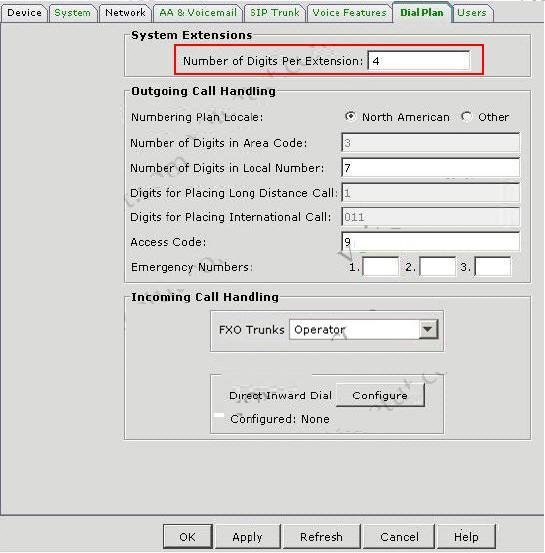Click the Configure Direct Inward Dial button

[x=380, y=395]
